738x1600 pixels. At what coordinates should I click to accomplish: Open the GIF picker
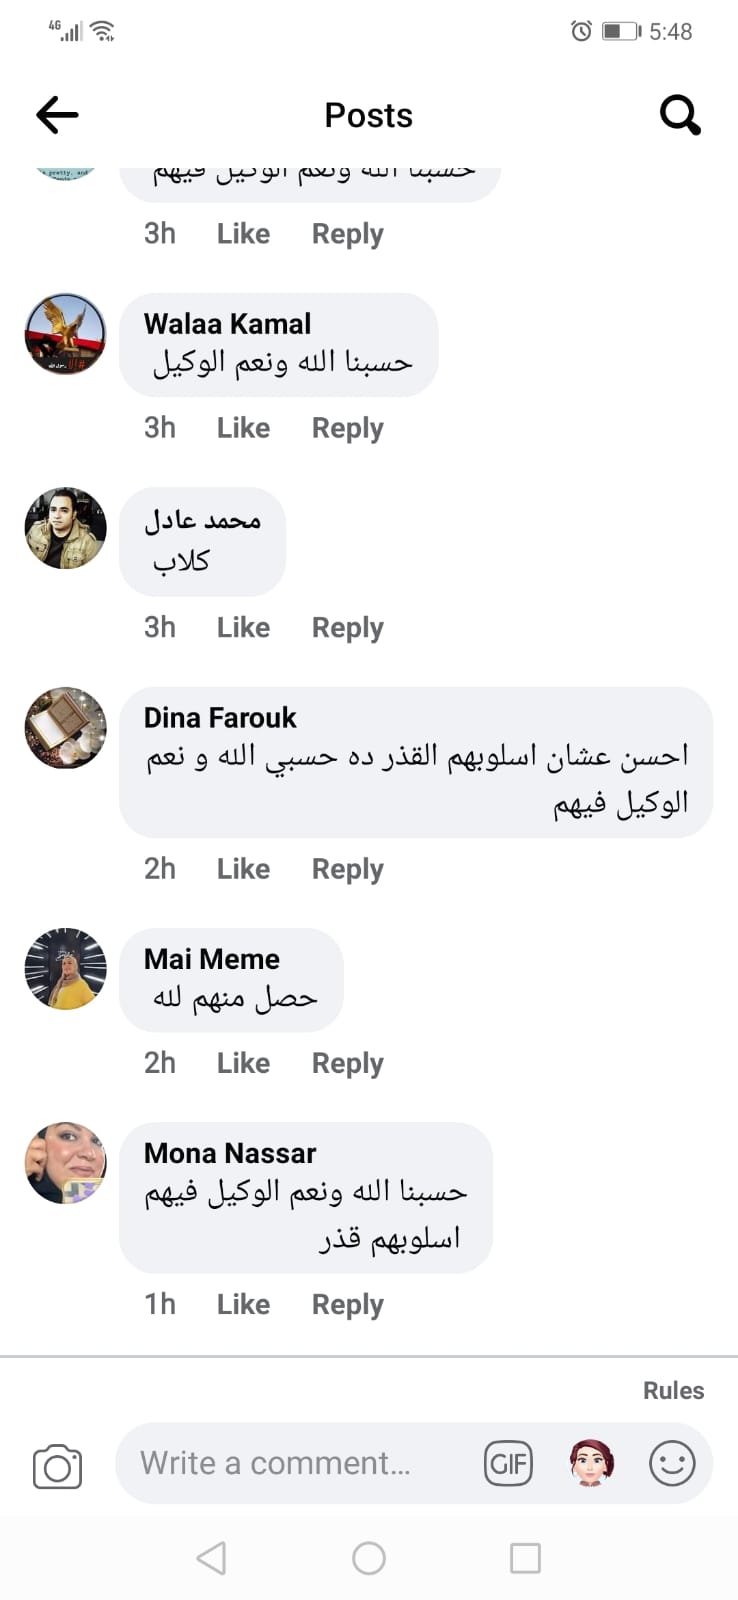[508, 1464]
